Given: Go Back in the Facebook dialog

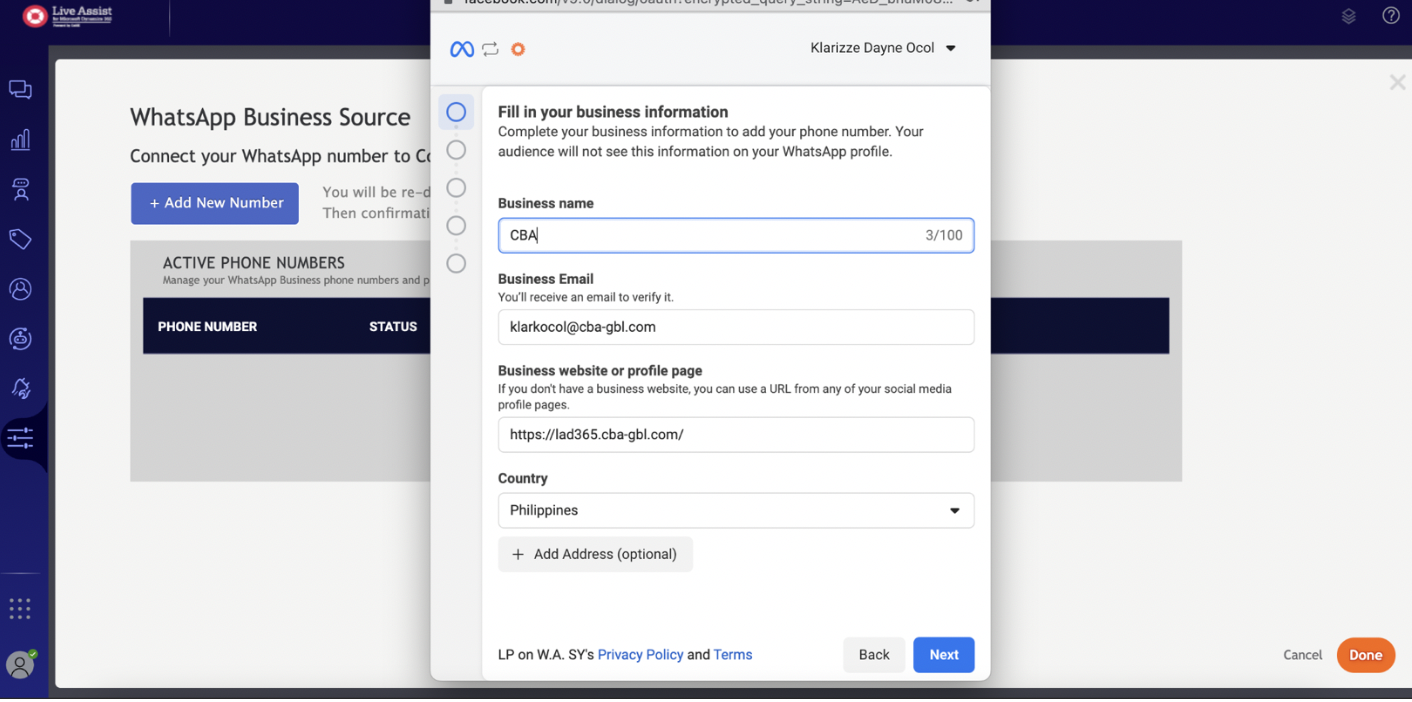Looking at the screenshot, I should [874, 655].
